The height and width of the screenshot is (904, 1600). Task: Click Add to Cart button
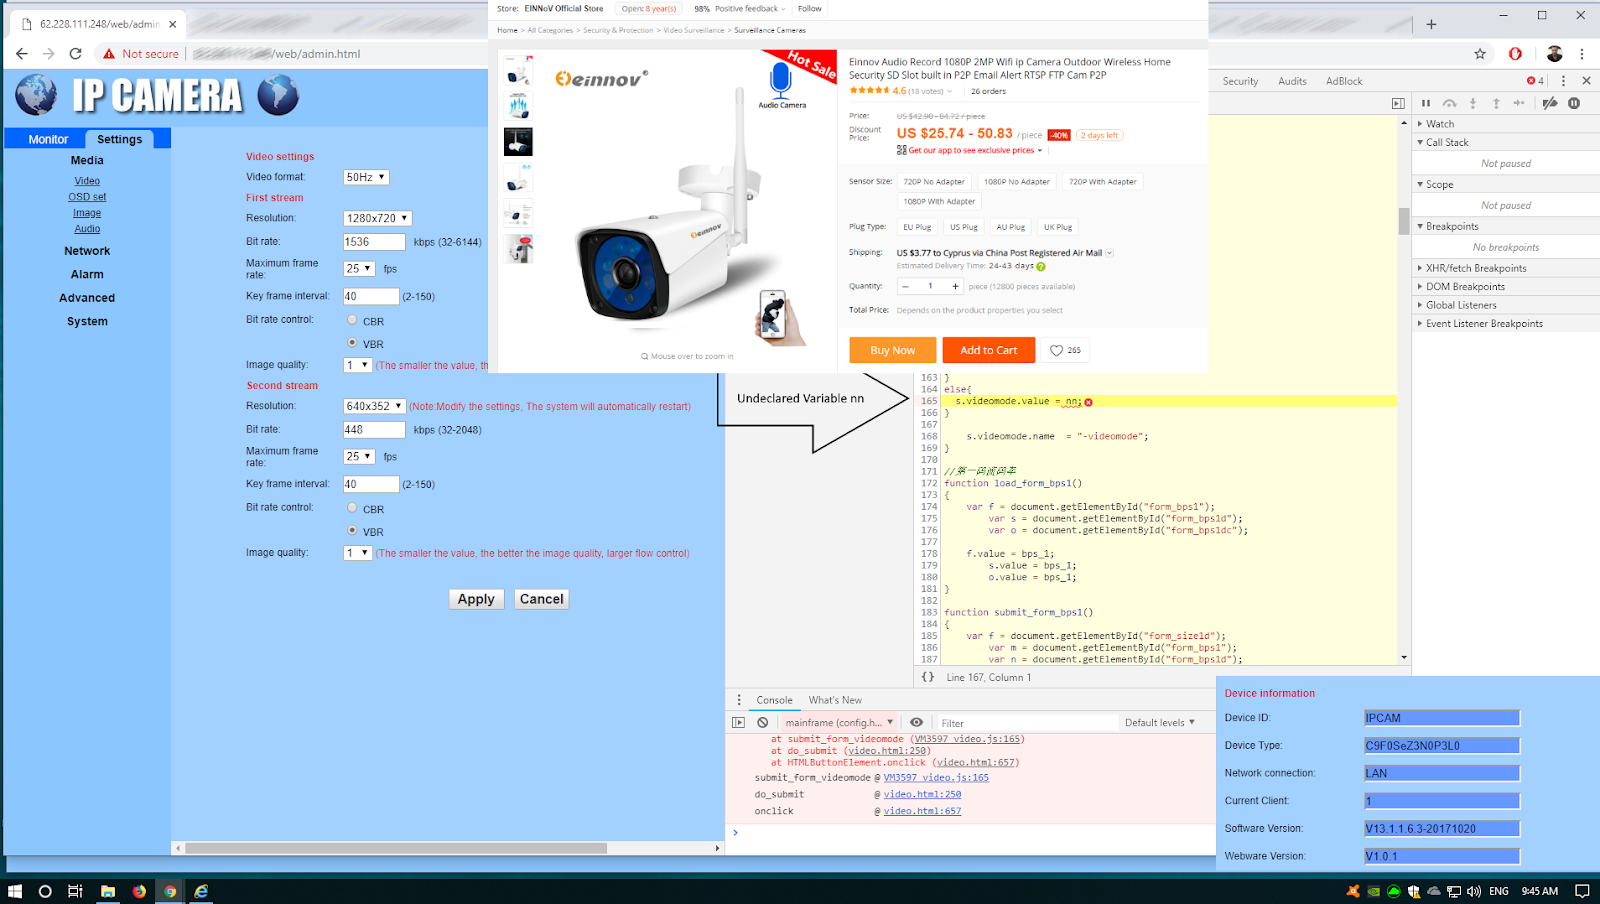[989, 350]
